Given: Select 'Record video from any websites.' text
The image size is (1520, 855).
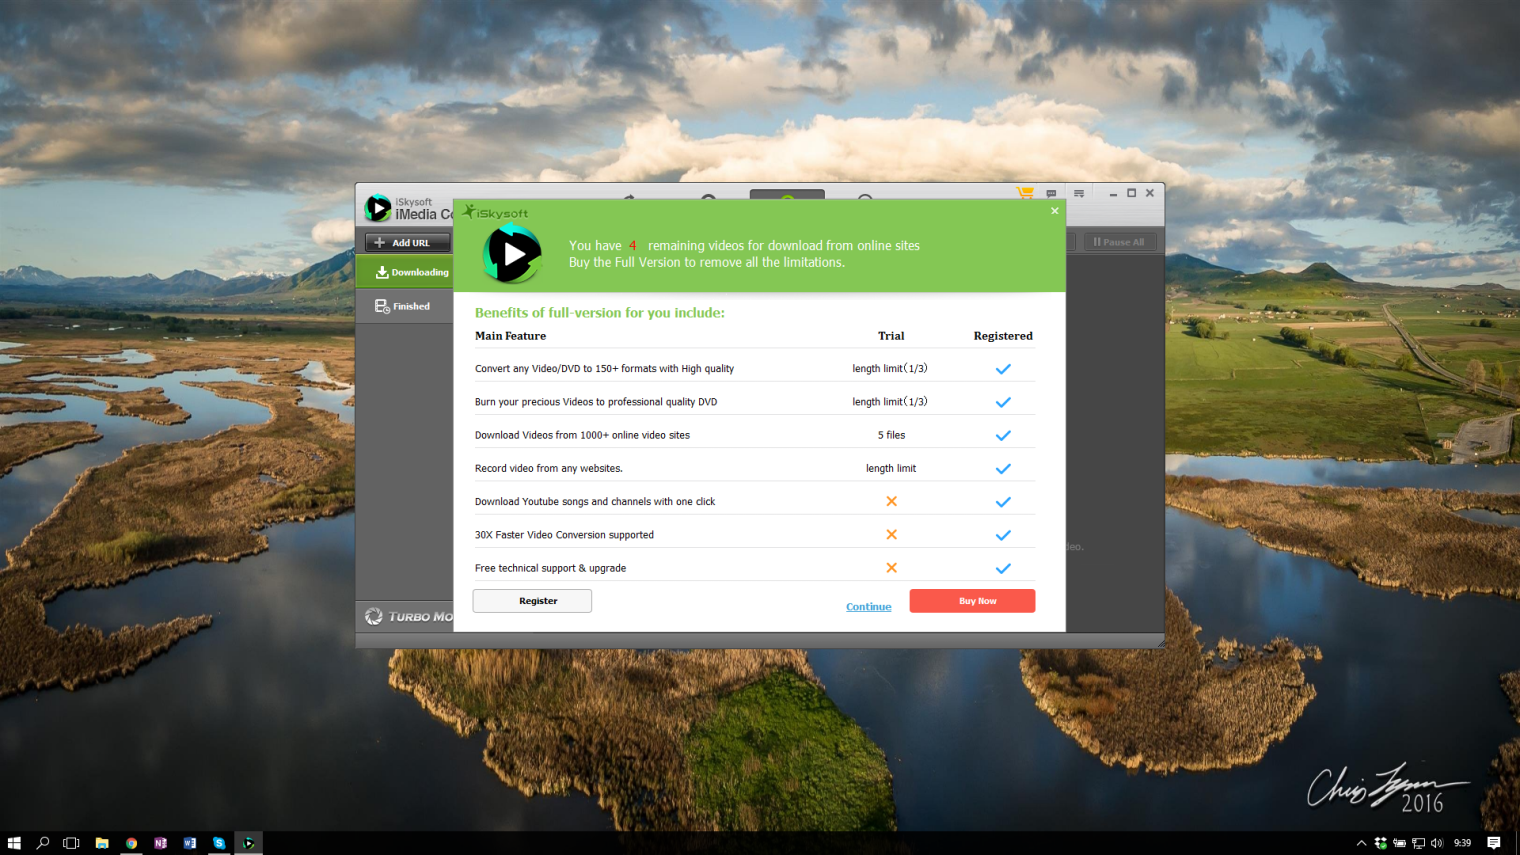Looking at the screenshot, I should [x=549, y=468].
